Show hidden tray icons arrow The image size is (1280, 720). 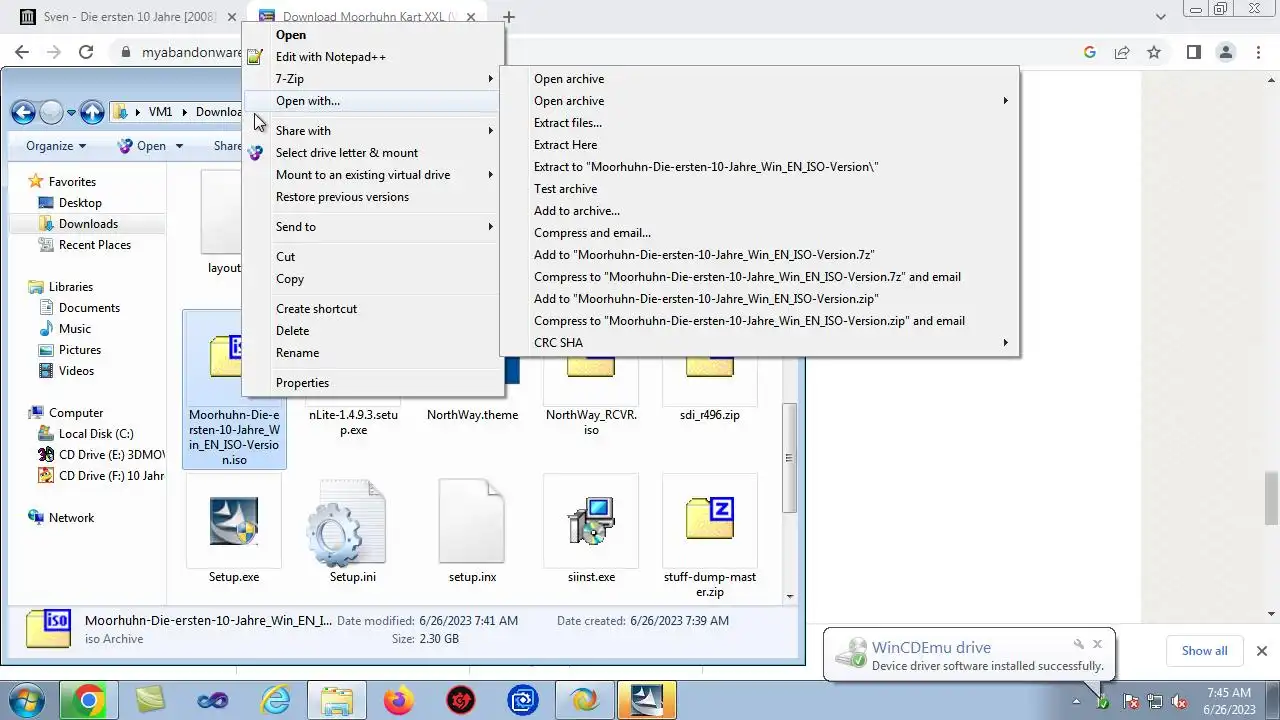coord(1077,702)
